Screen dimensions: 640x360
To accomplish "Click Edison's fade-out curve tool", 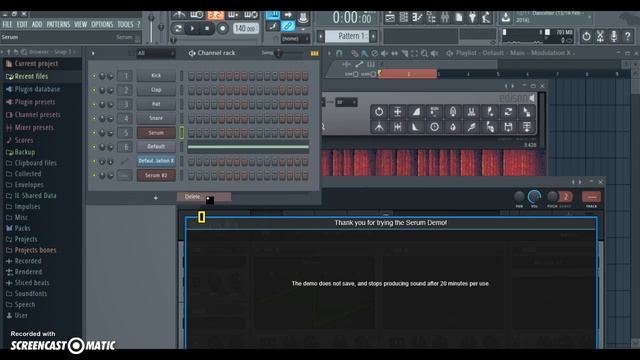I will 416,127.
